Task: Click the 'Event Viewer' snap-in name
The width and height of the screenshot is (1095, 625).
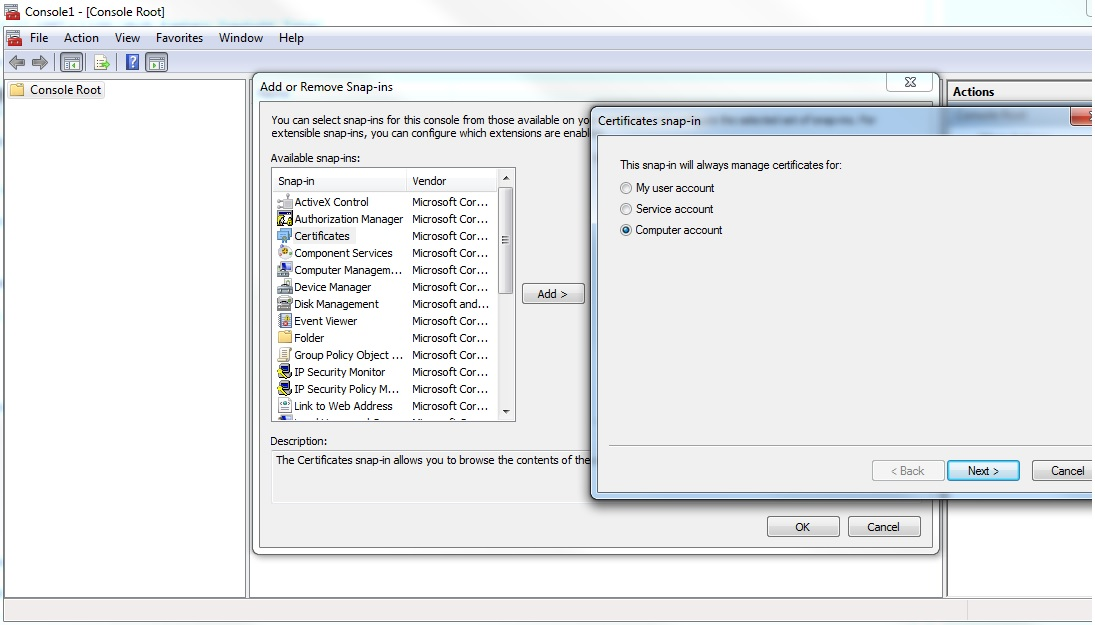Action: coord(325,321)
